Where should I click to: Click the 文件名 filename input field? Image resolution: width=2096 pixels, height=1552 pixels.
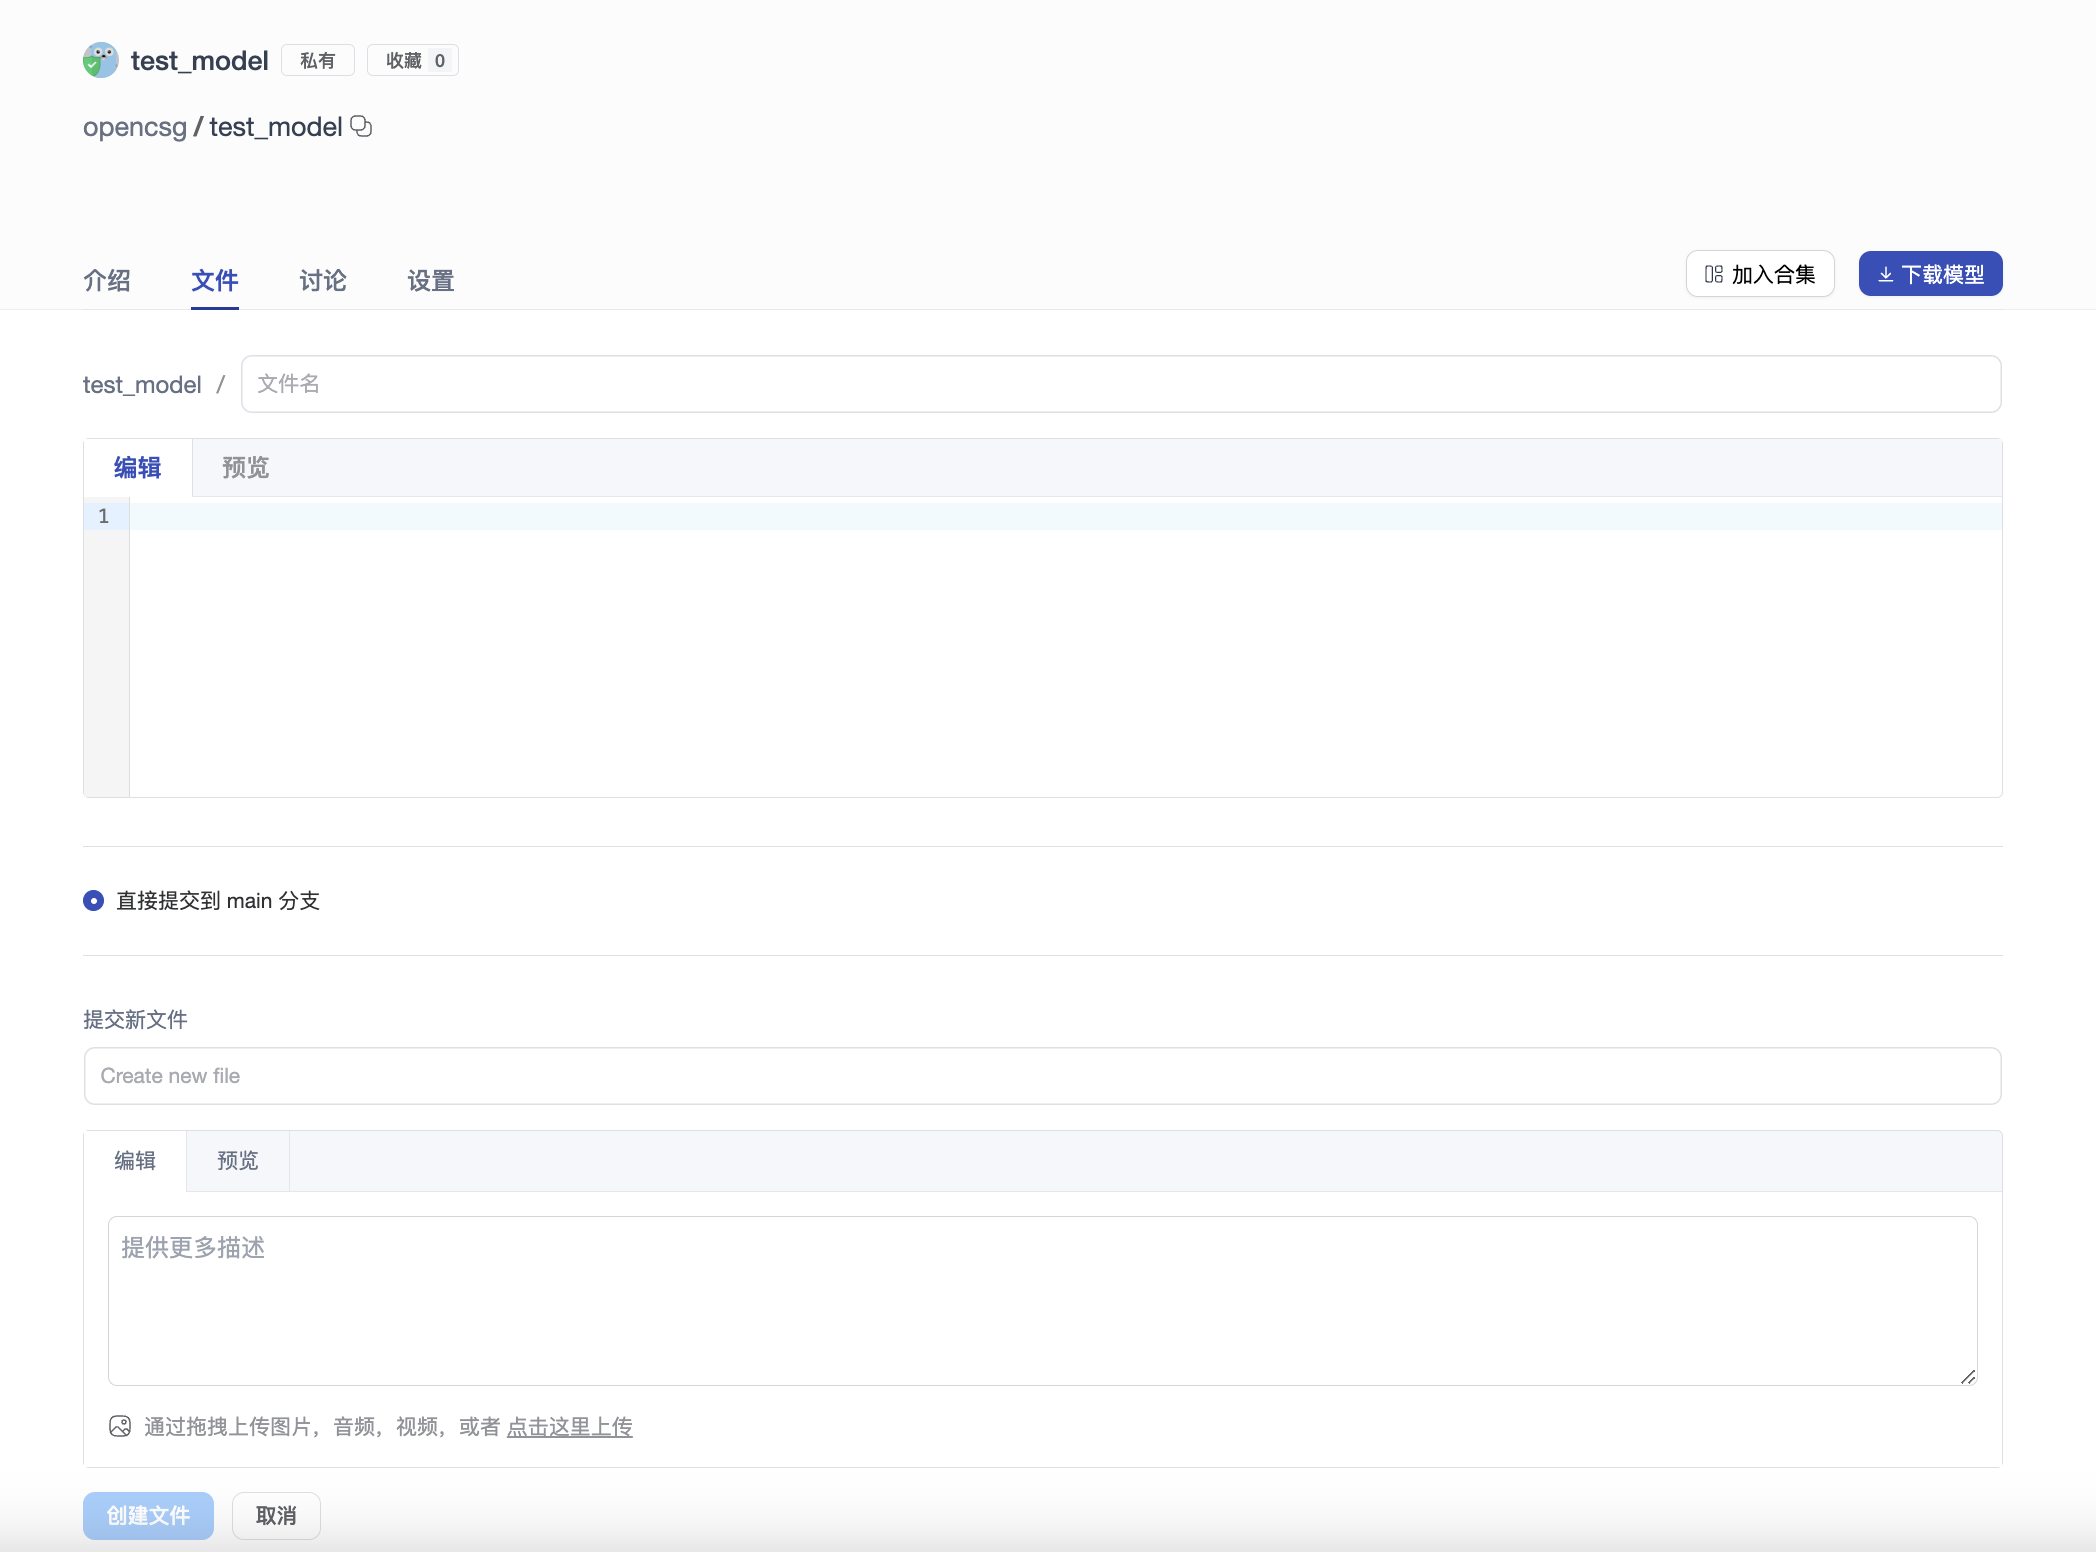[1120, 384]
